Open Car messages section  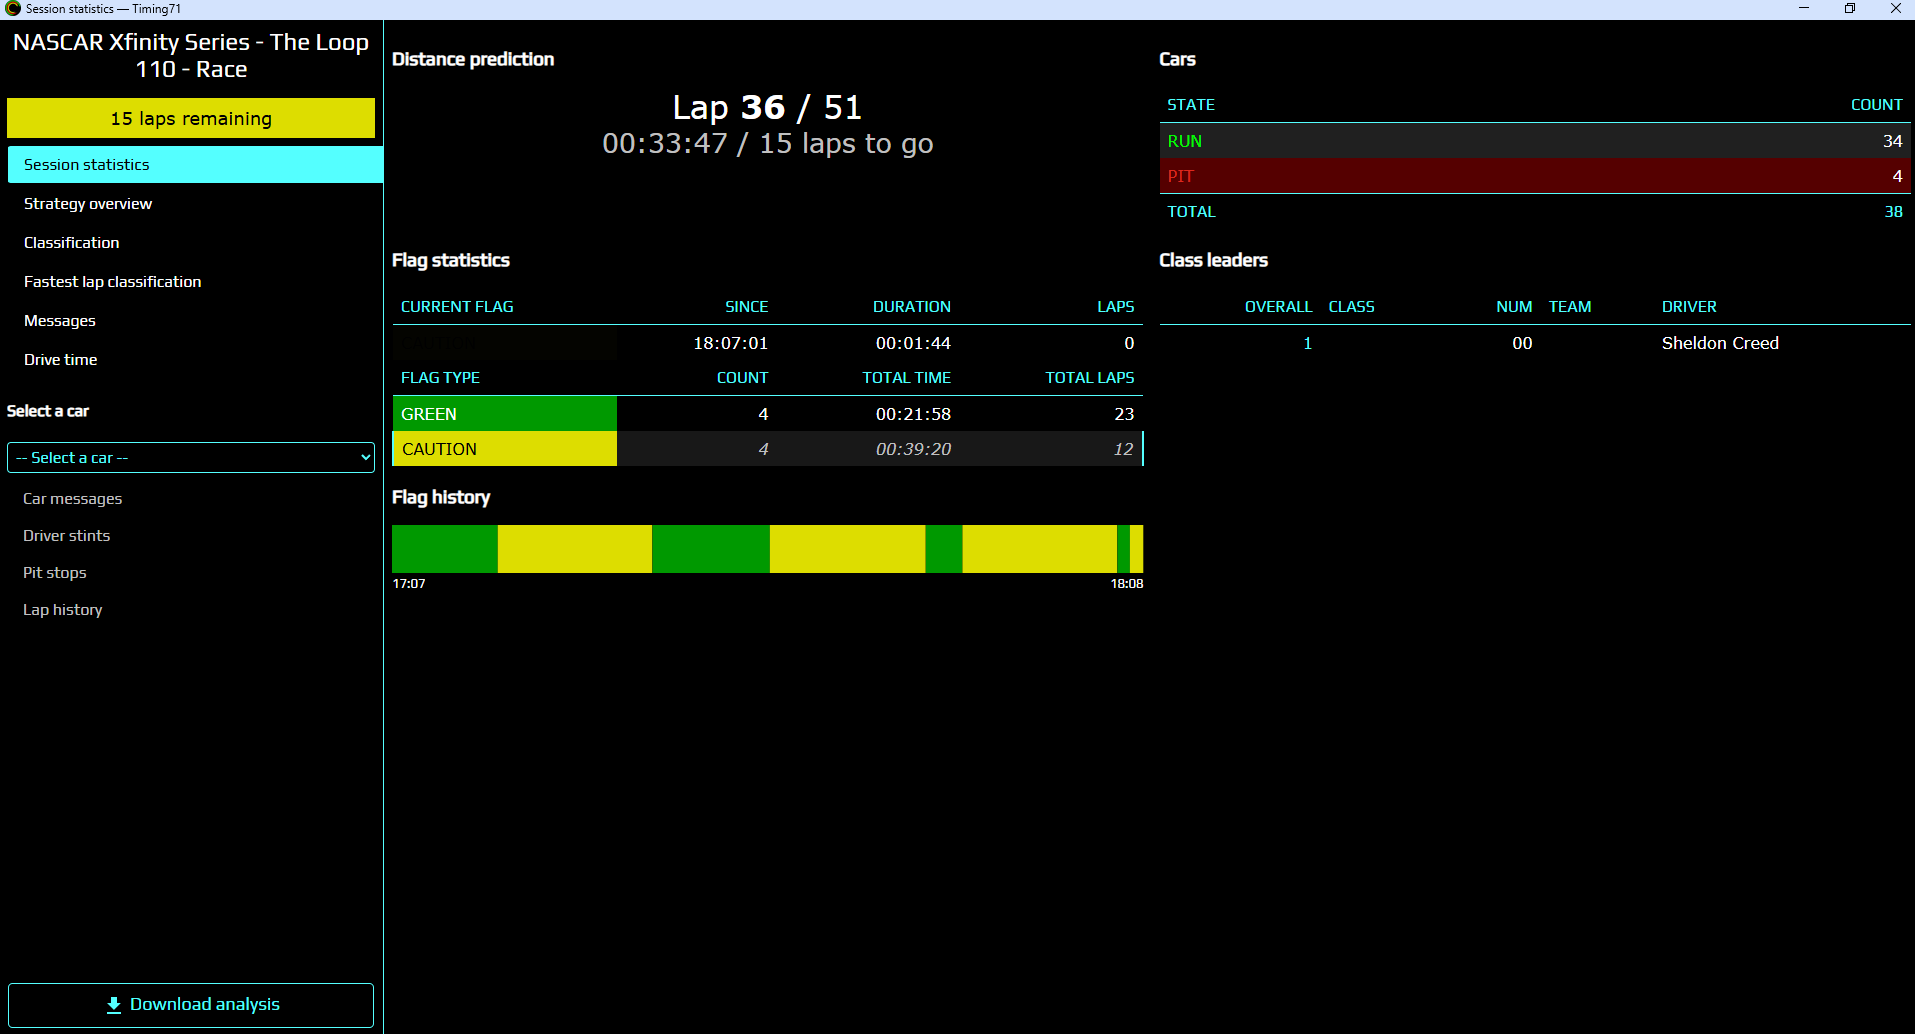(x=72, y=498)
